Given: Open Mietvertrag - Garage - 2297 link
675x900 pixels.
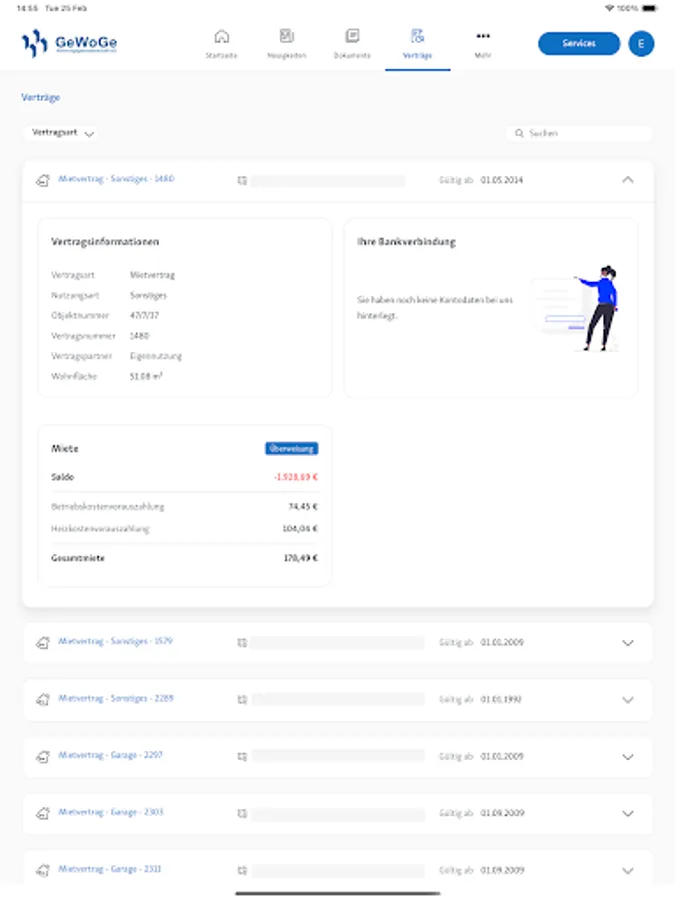Looking at the screenshot, I should tap(110, 755).
